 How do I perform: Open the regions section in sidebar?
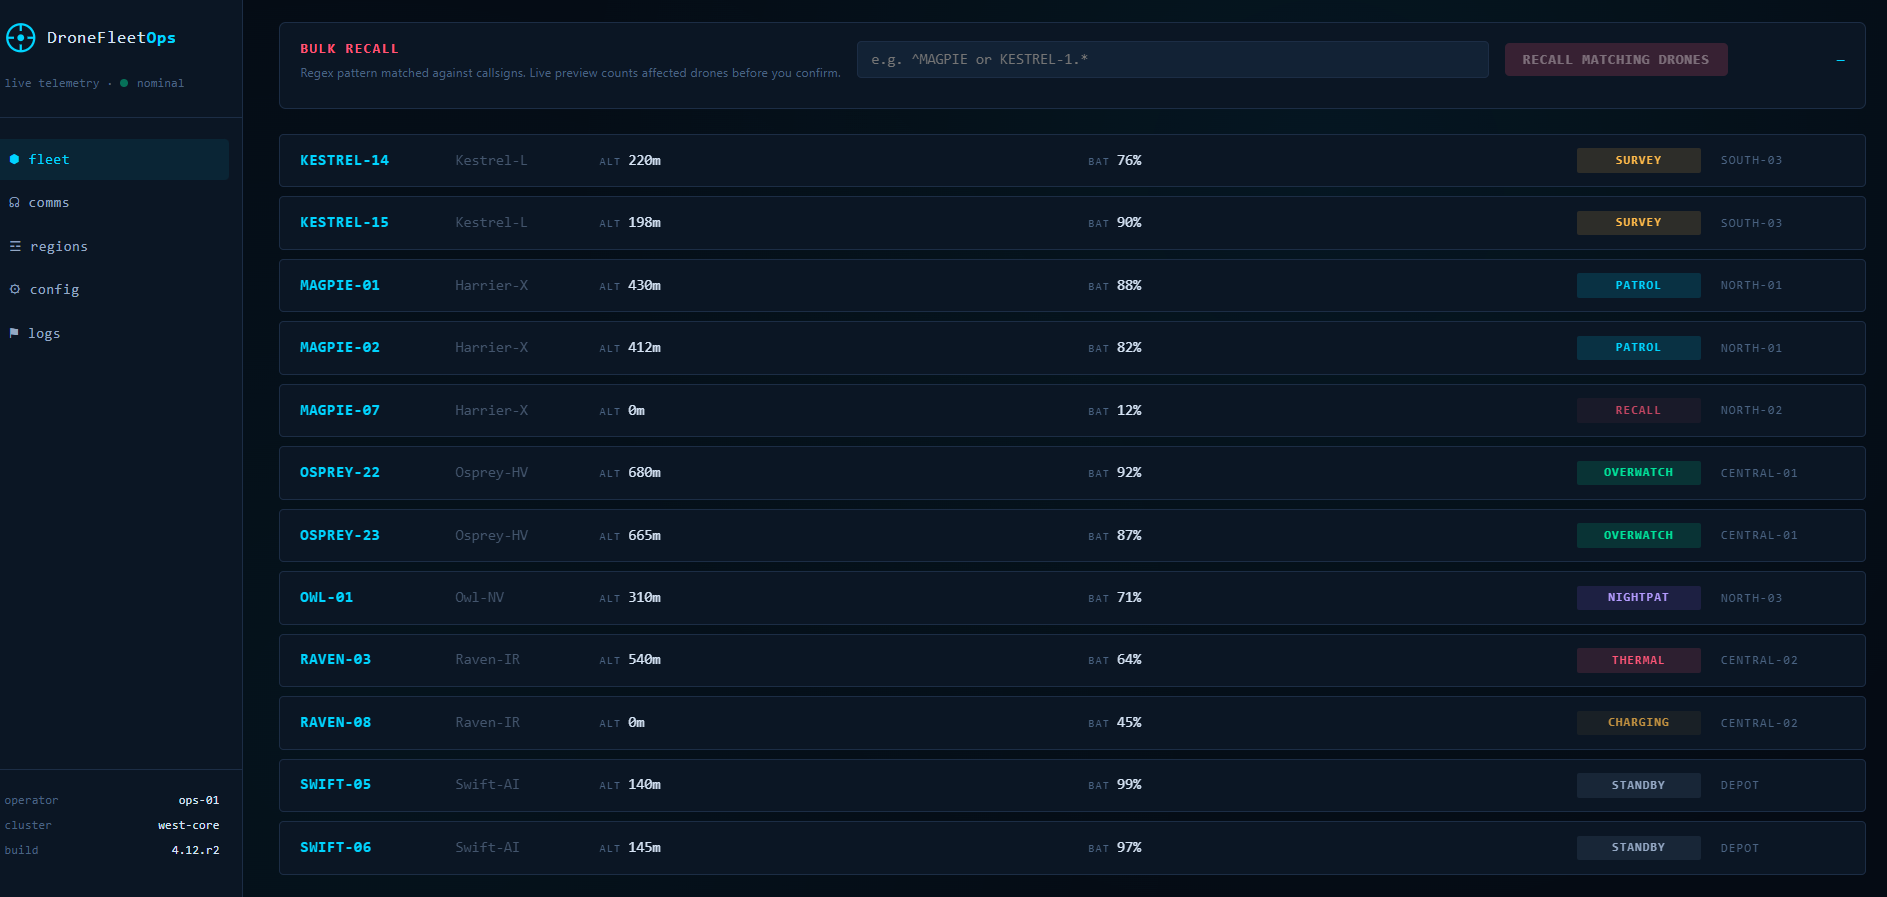coord(114,246)
